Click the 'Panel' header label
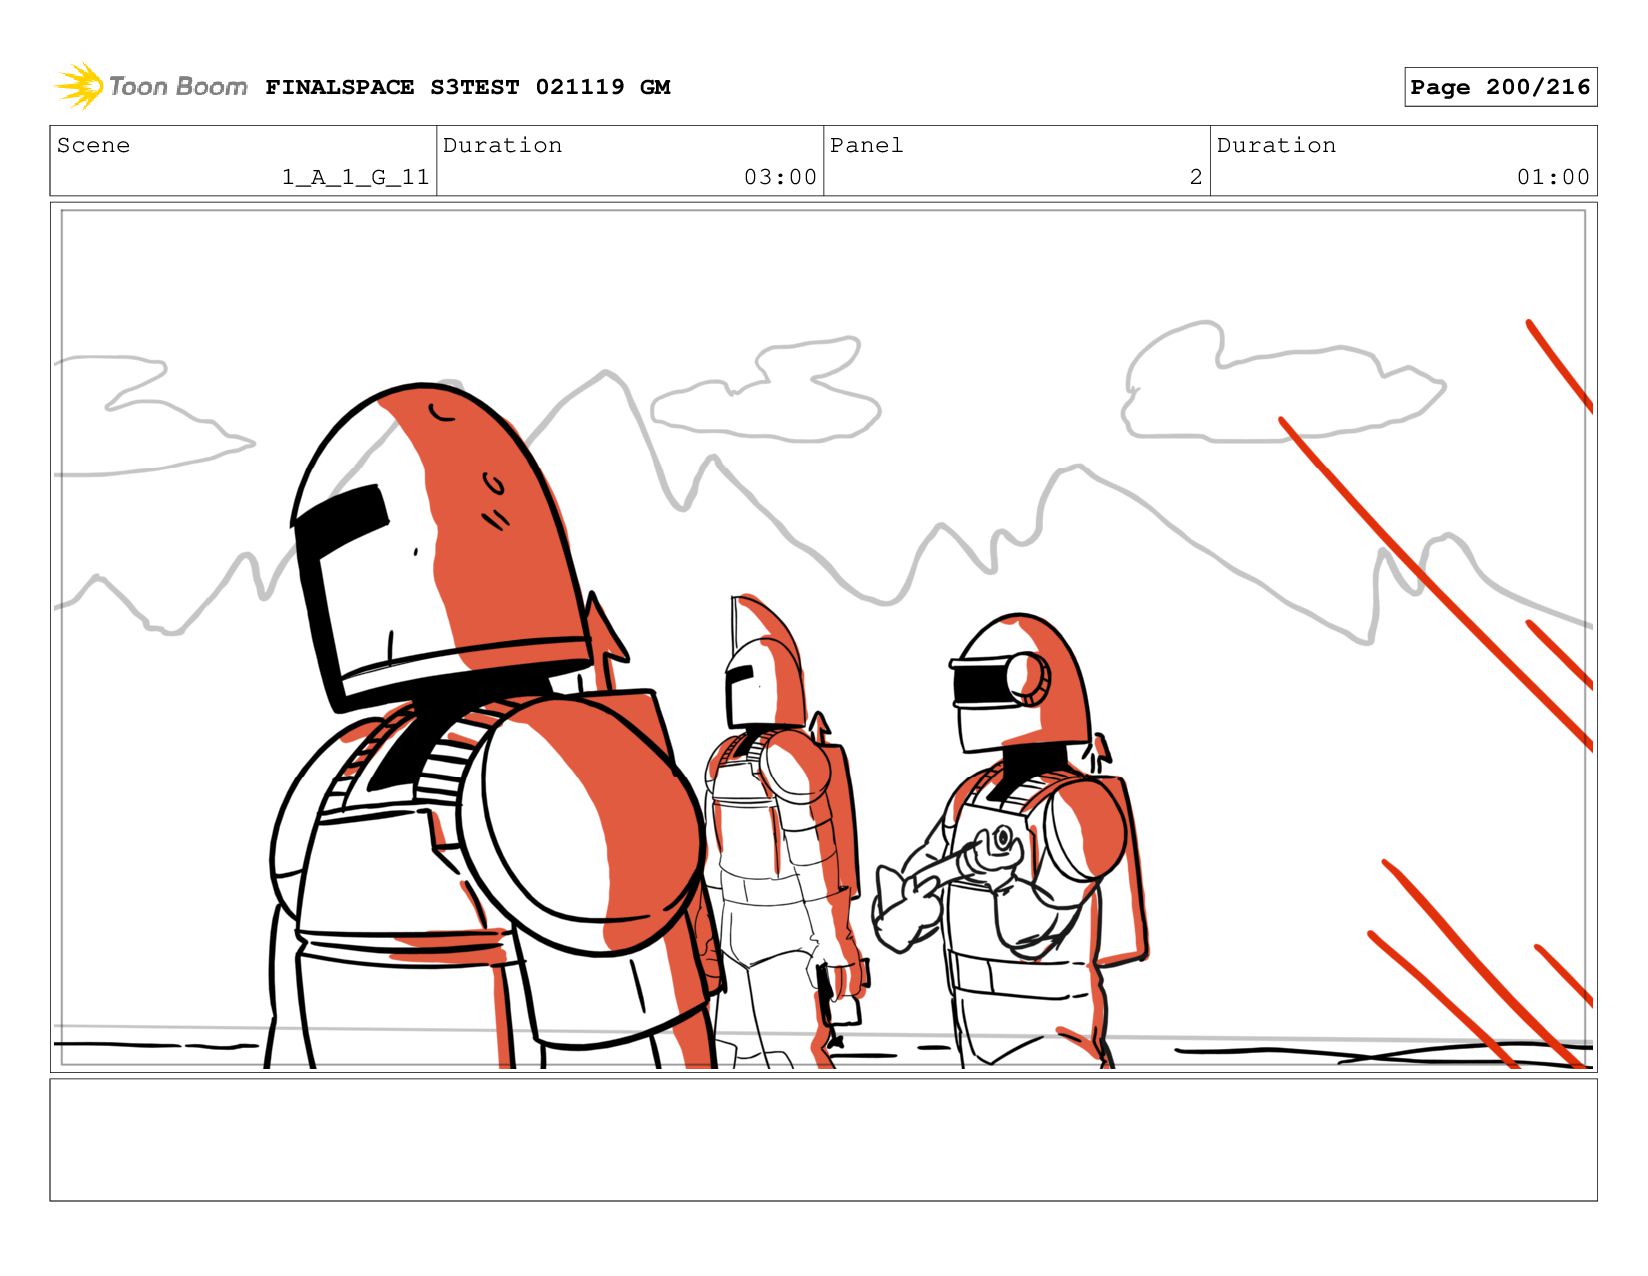The width and height of the screenshot is (1648, 1276). 866,145
